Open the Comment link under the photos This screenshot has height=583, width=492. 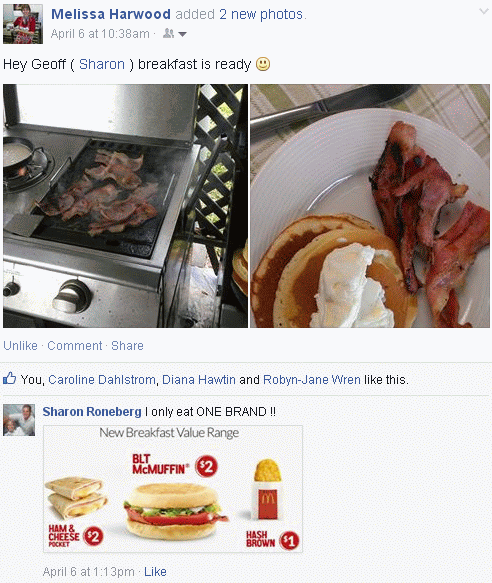point(74,345)
